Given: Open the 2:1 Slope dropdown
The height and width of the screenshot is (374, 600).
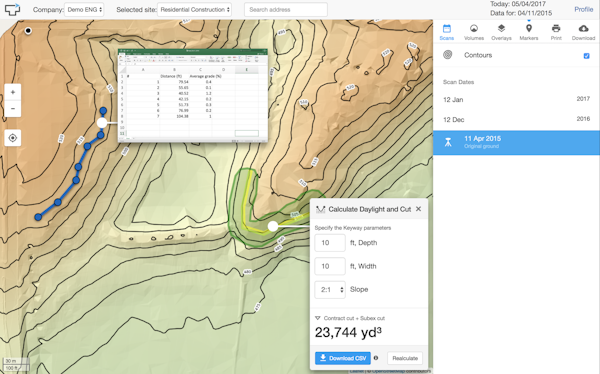Looking at the screenshot, I should coord(330,290).
